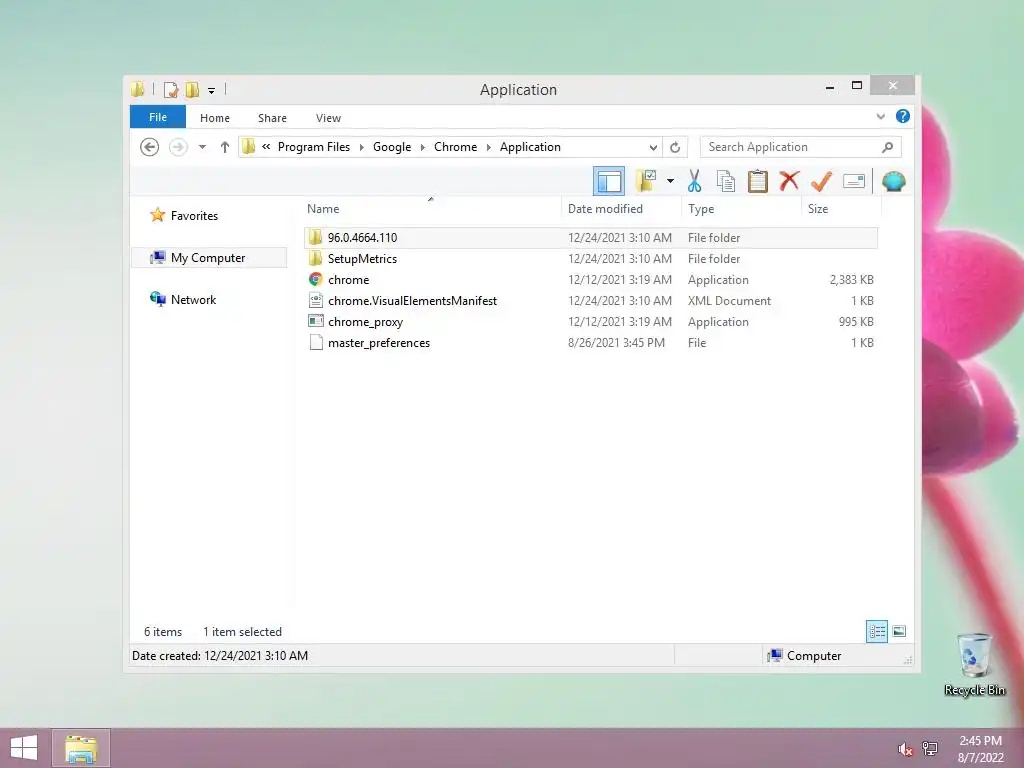Delete item with the red X icon
The width and height of the screenshot is (1024, 768).
pyautogui.click(x=789, y=180)
